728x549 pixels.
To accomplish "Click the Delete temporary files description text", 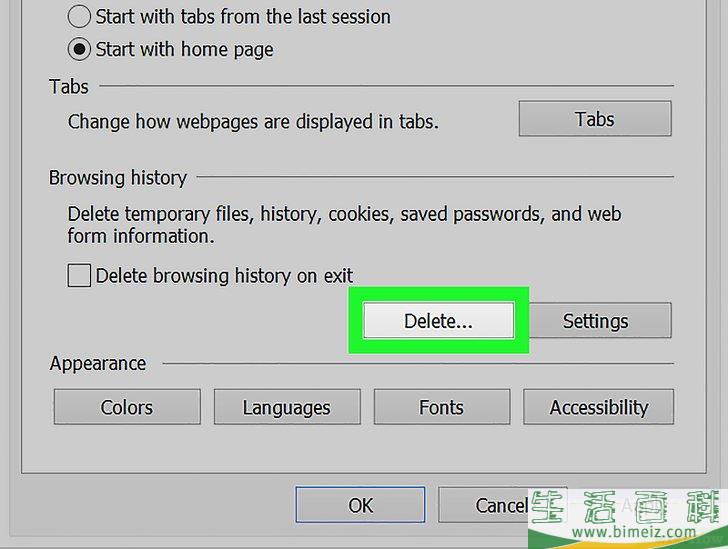I will [344, 225].
